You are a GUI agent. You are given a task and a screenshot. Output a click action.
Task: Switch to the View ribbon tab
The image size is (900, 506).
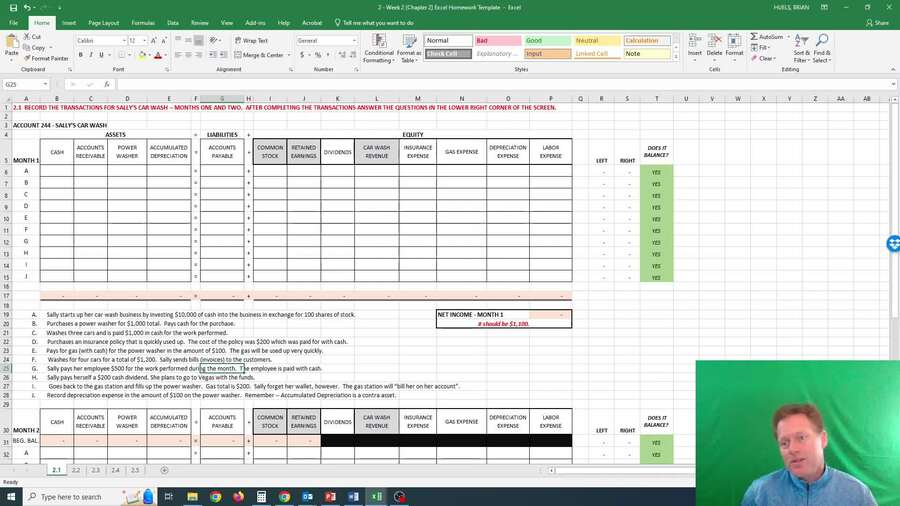(227, 23)
